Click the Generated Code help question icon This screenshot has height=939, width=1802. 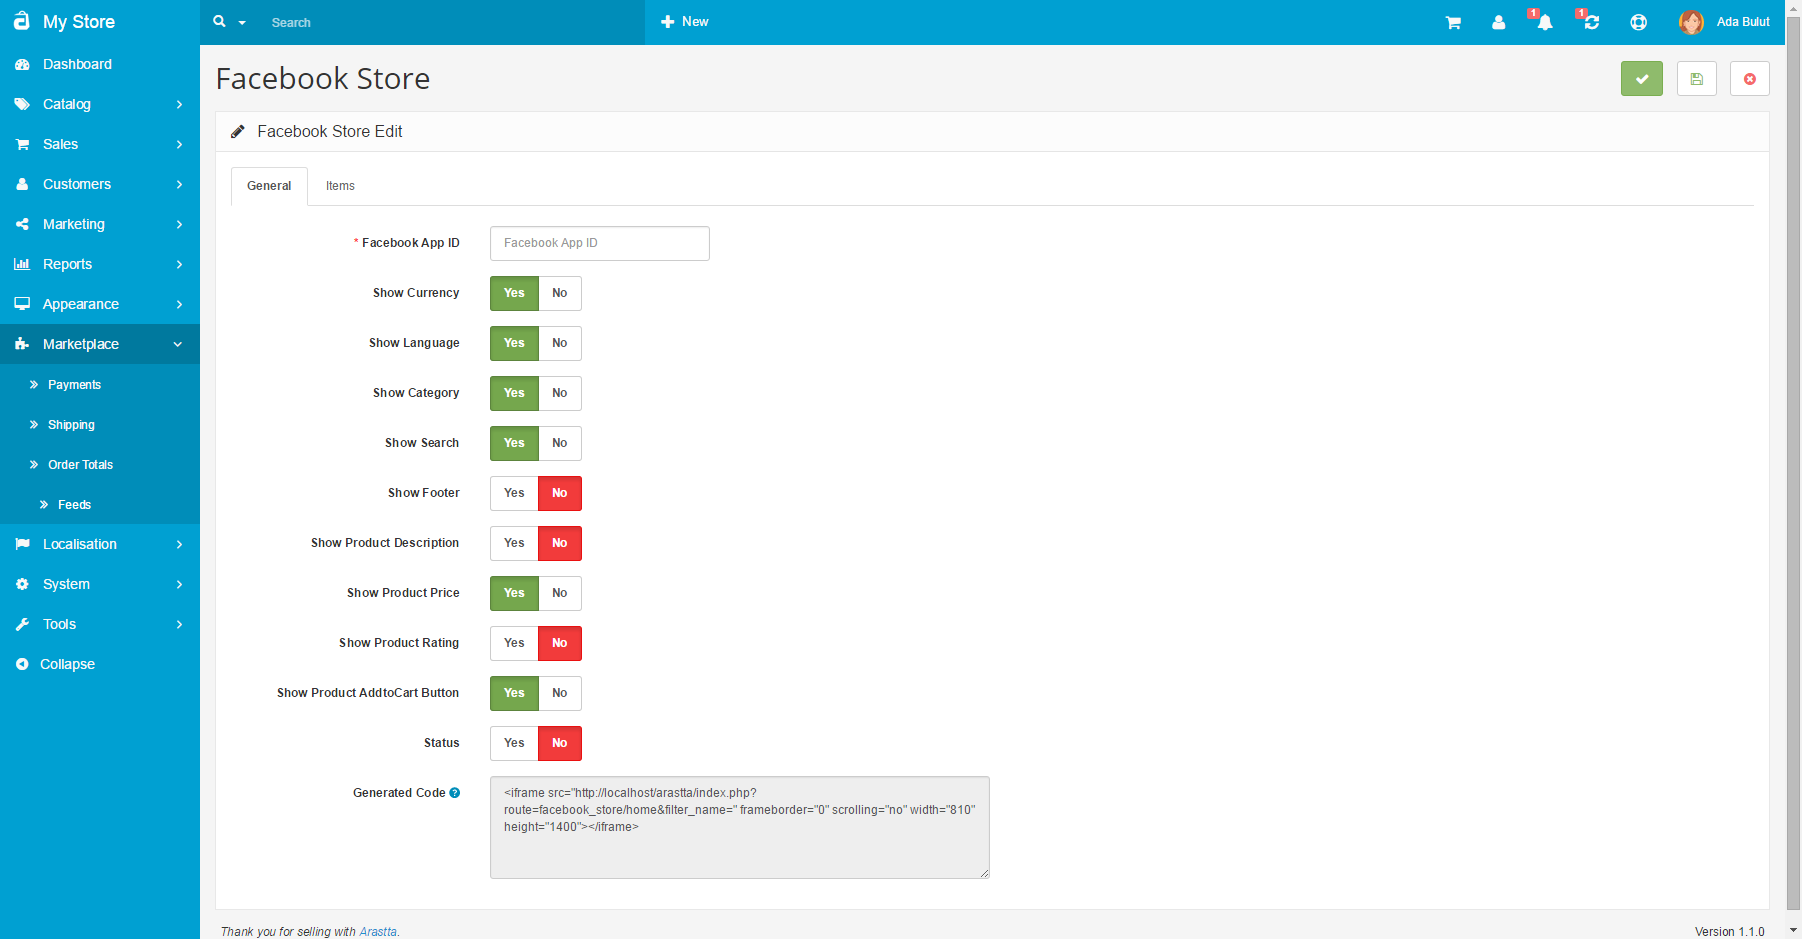point(455,793)
